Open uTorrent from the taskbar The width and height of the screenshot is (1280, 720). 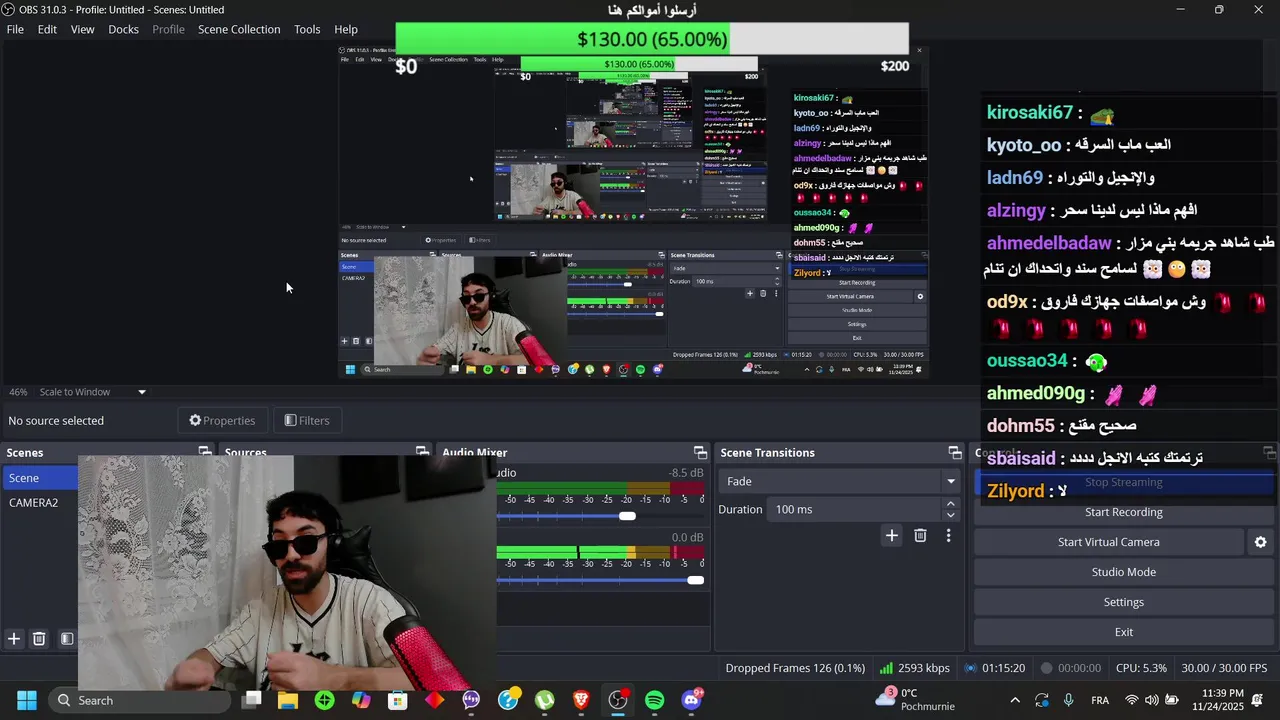[544, 700]
